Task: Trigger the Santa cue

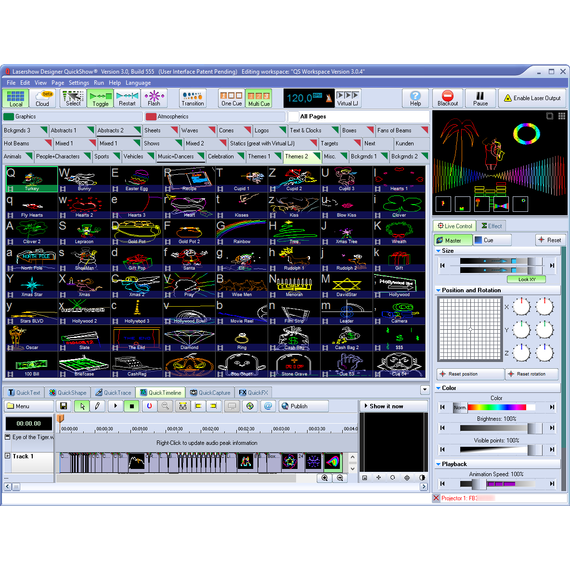Action: pyautogui.click(x=189, y=258)
